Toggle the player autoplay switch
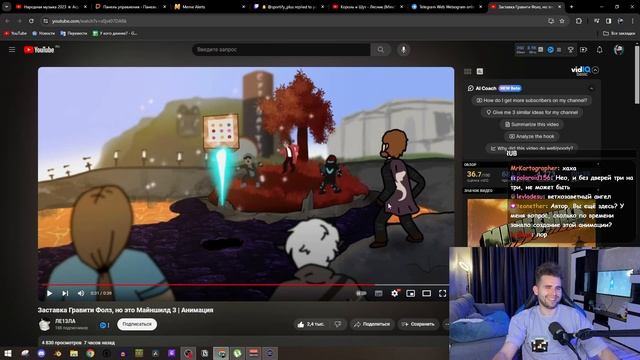 [361, 293]
